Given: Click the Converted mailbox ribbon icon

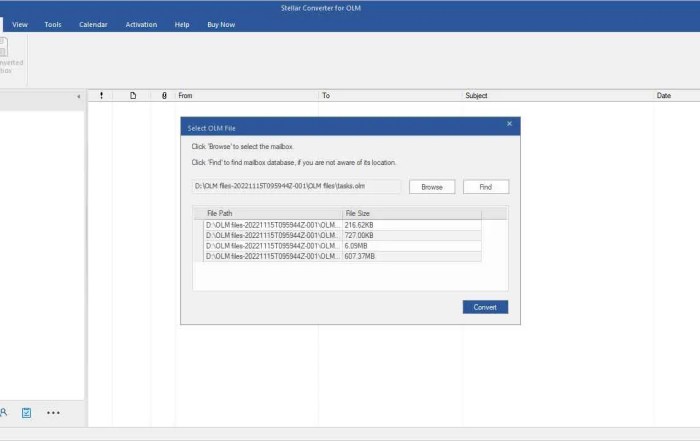Looking at the screenshot, I should tap(10, 56).
